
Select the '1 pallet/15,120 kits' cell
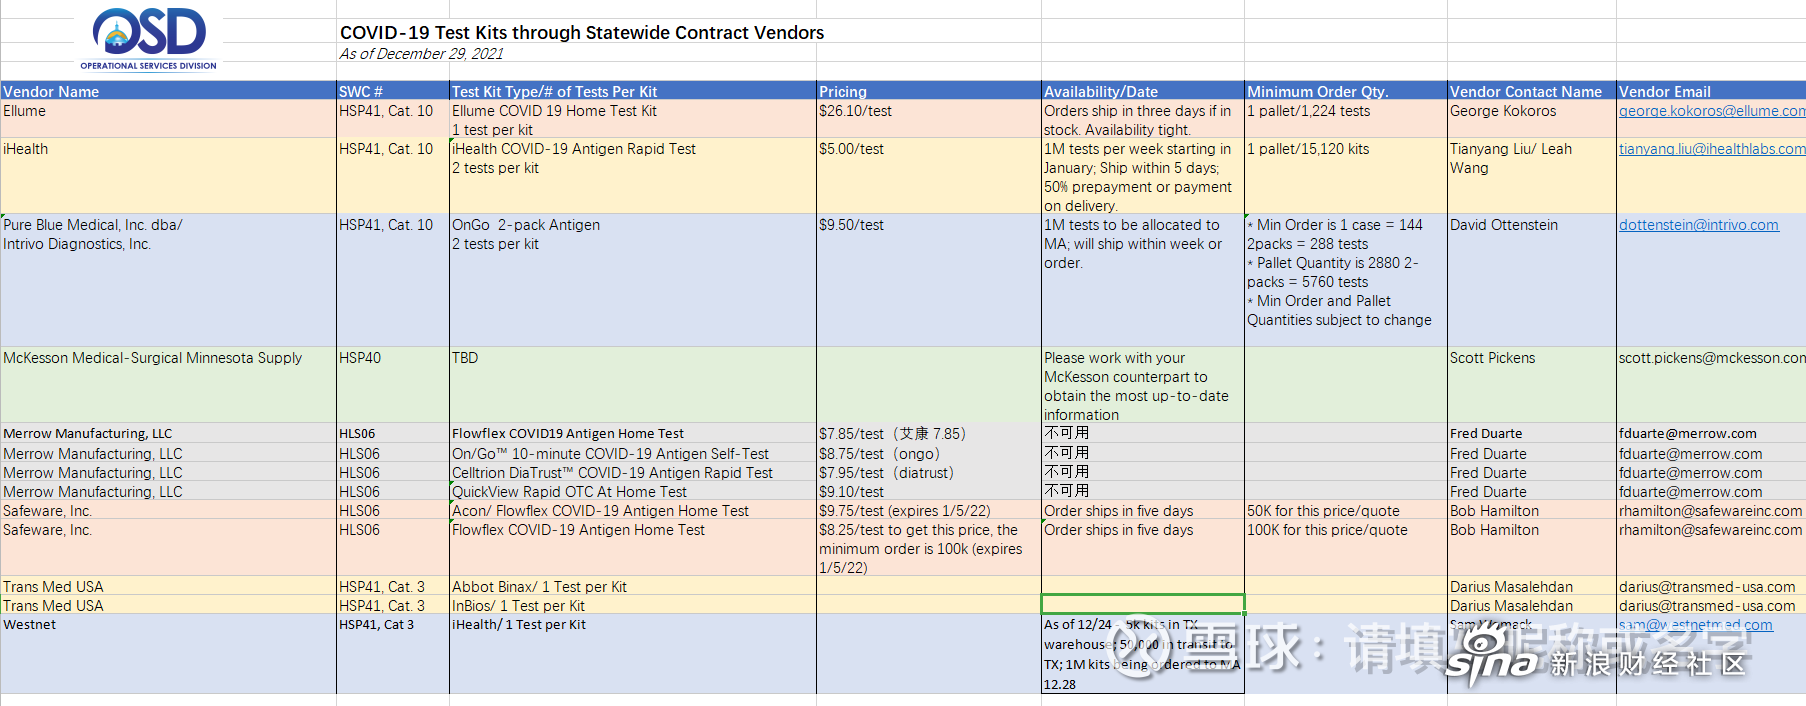click(1346, 176)
